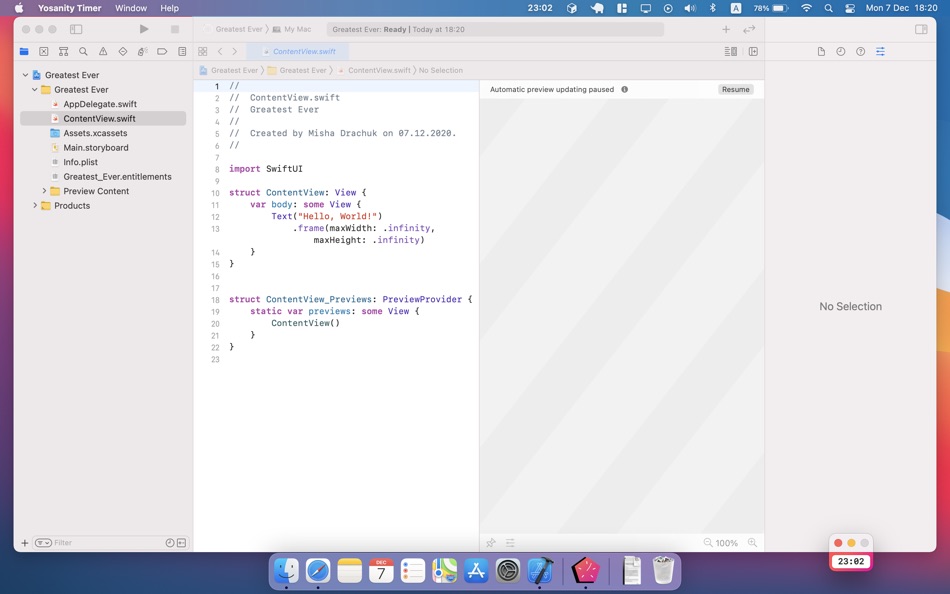This screenshot has height=594, width=950.
Task: Open Greatest Ever project breadcrumb
Action: [x=229, y=70]
